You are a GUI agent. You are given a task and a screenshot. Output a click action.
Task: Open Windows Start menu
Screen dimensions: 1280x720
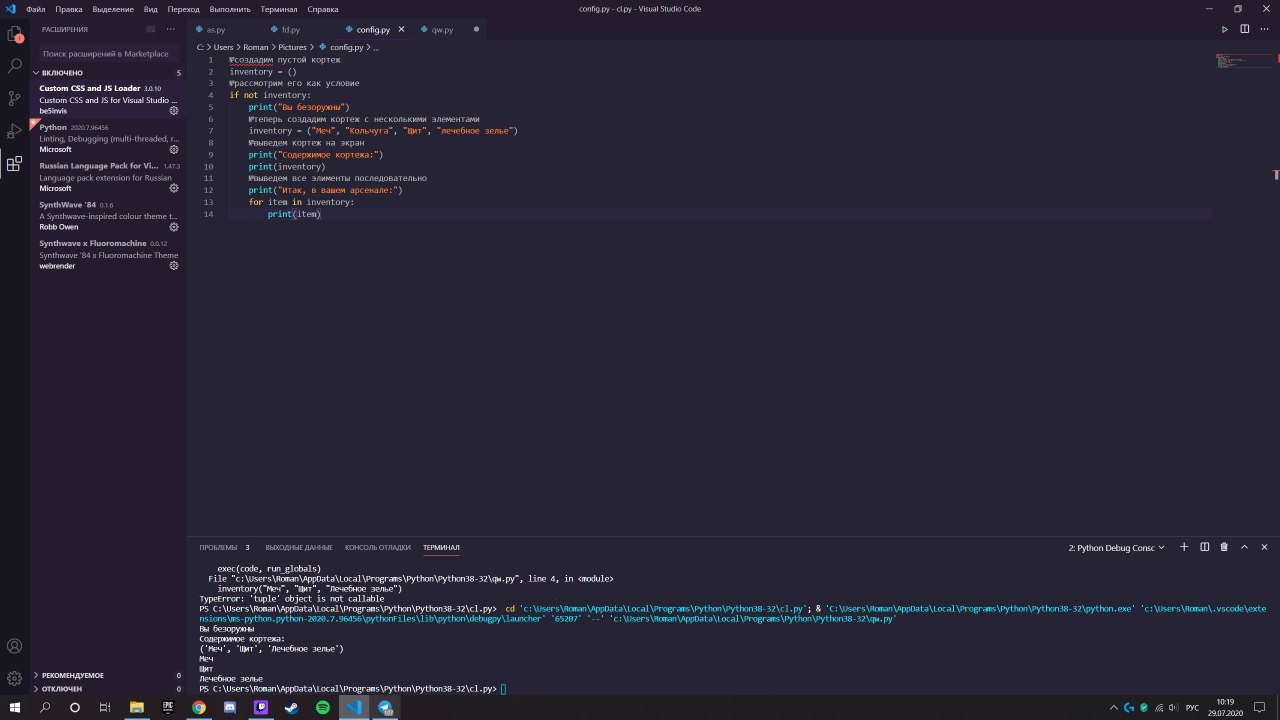pyautogui.click(x=14, y=707)
